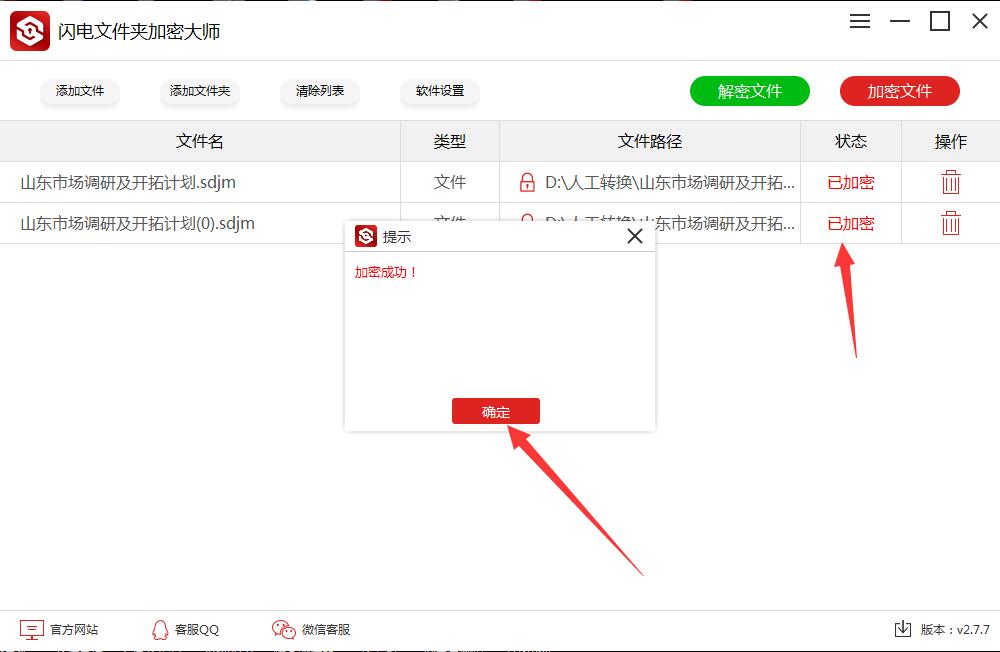Click the first row file path text
Image resolution: width=1000 pixels, height=652 pixels.
(x=670, y=182)
